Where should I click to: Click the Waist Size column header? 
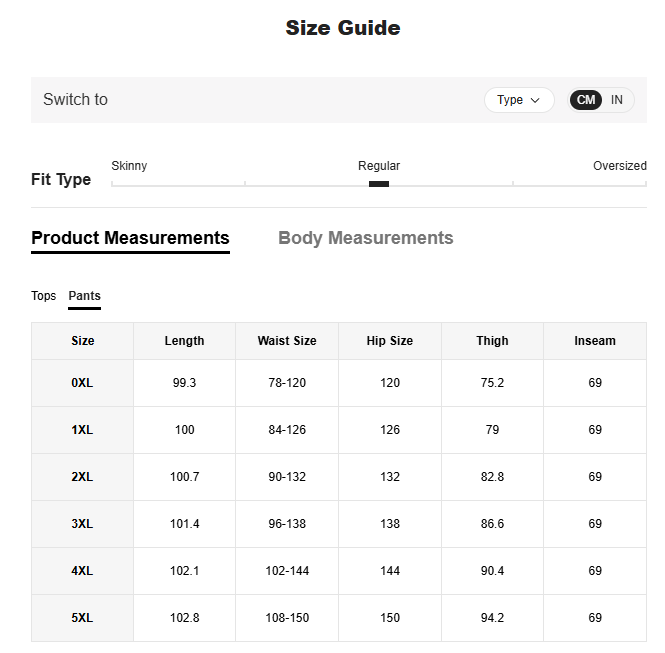[287, 341]
